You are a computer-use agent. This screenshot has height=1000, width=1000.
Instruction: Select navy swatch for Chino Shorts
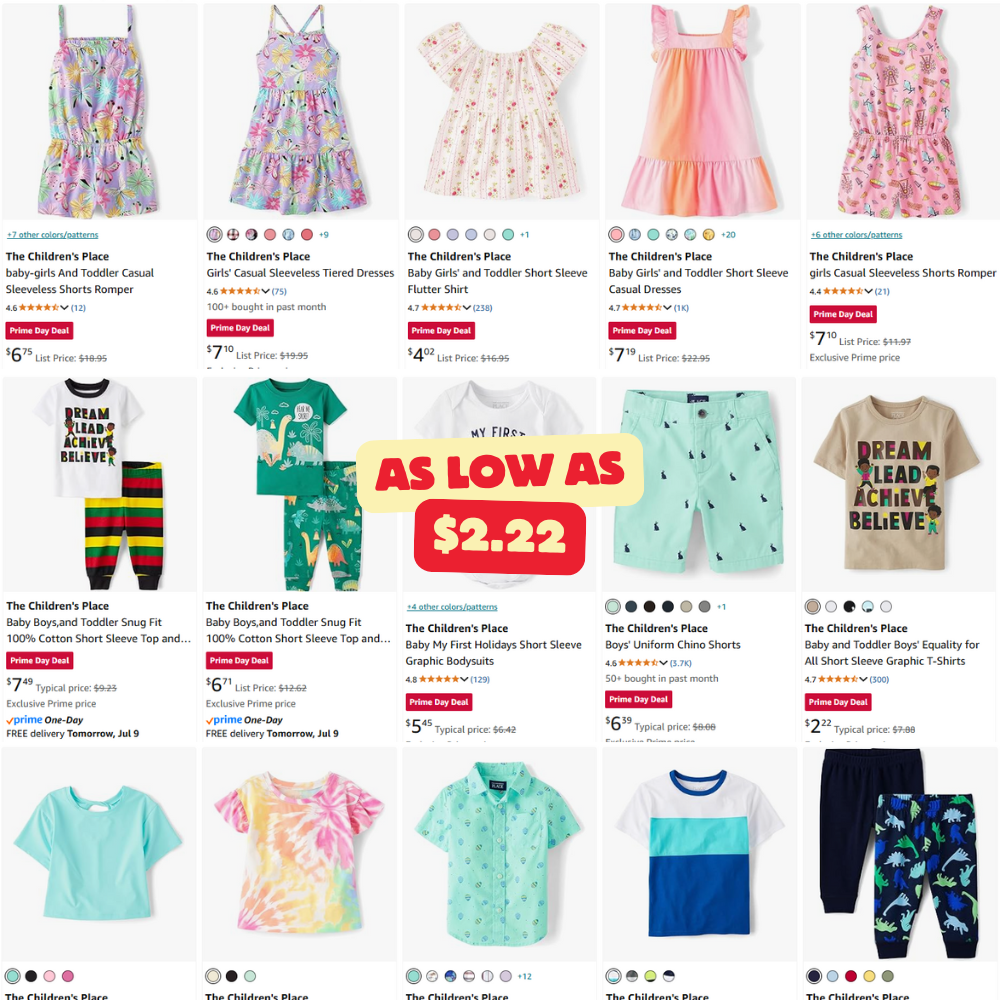click(668, 607)
